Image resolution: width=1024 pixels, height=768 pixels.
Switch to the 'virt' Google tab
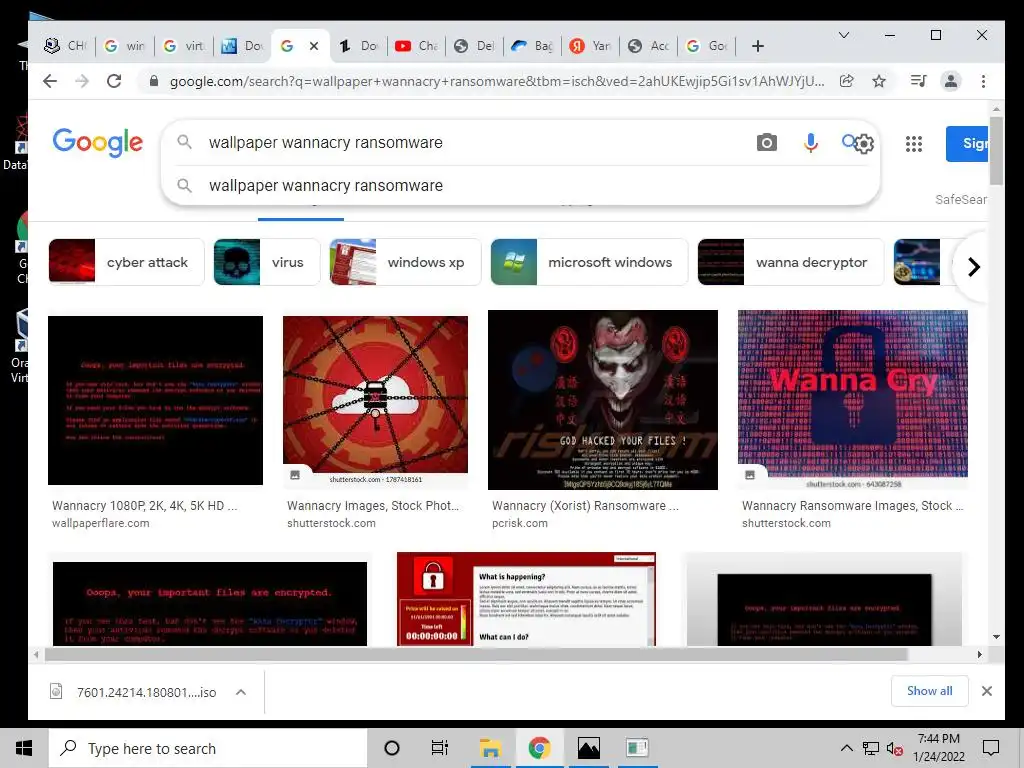point(184,46)
